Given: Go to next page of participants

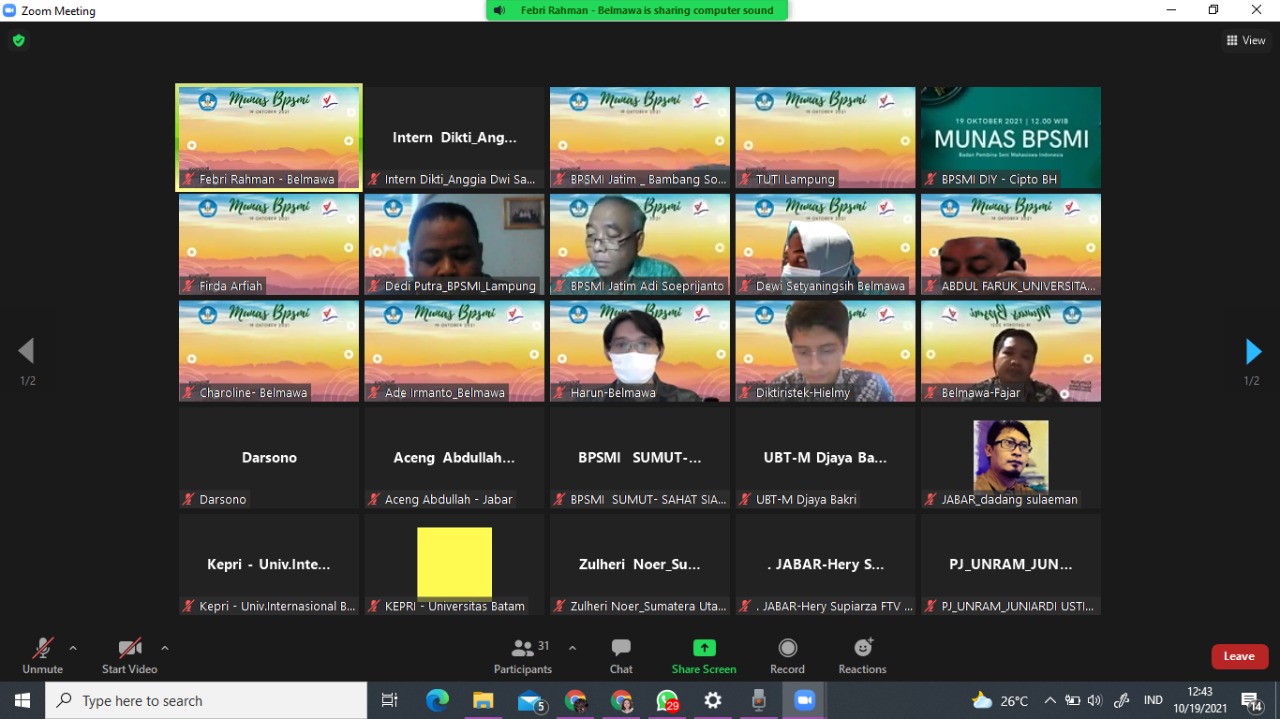Looking at the screenshot, I should [x=1253, y=352].
